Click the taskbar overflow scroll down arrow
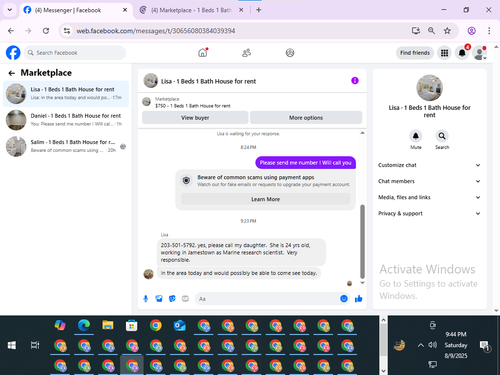 [383, 370]
